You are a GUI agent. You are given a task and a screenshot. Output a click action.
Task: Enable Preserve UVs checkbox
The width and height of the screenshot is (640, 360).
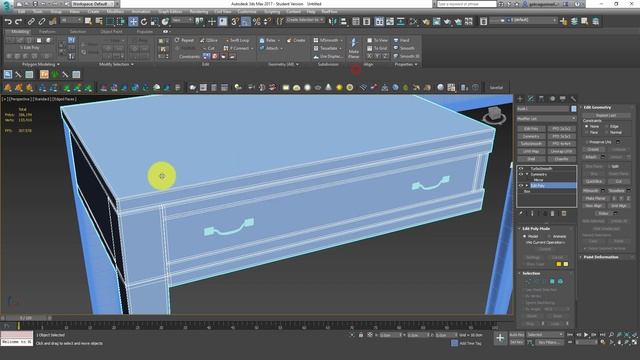coord(587,142)
